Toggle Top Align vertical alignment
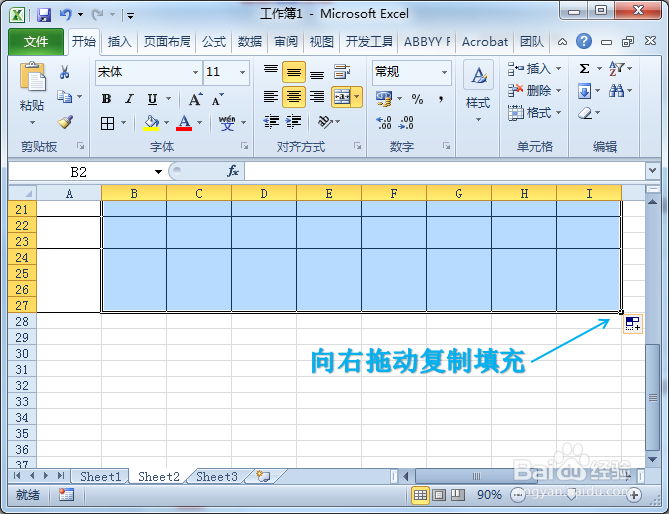This screenshot has width=669, height=514. tap(271, 70)
